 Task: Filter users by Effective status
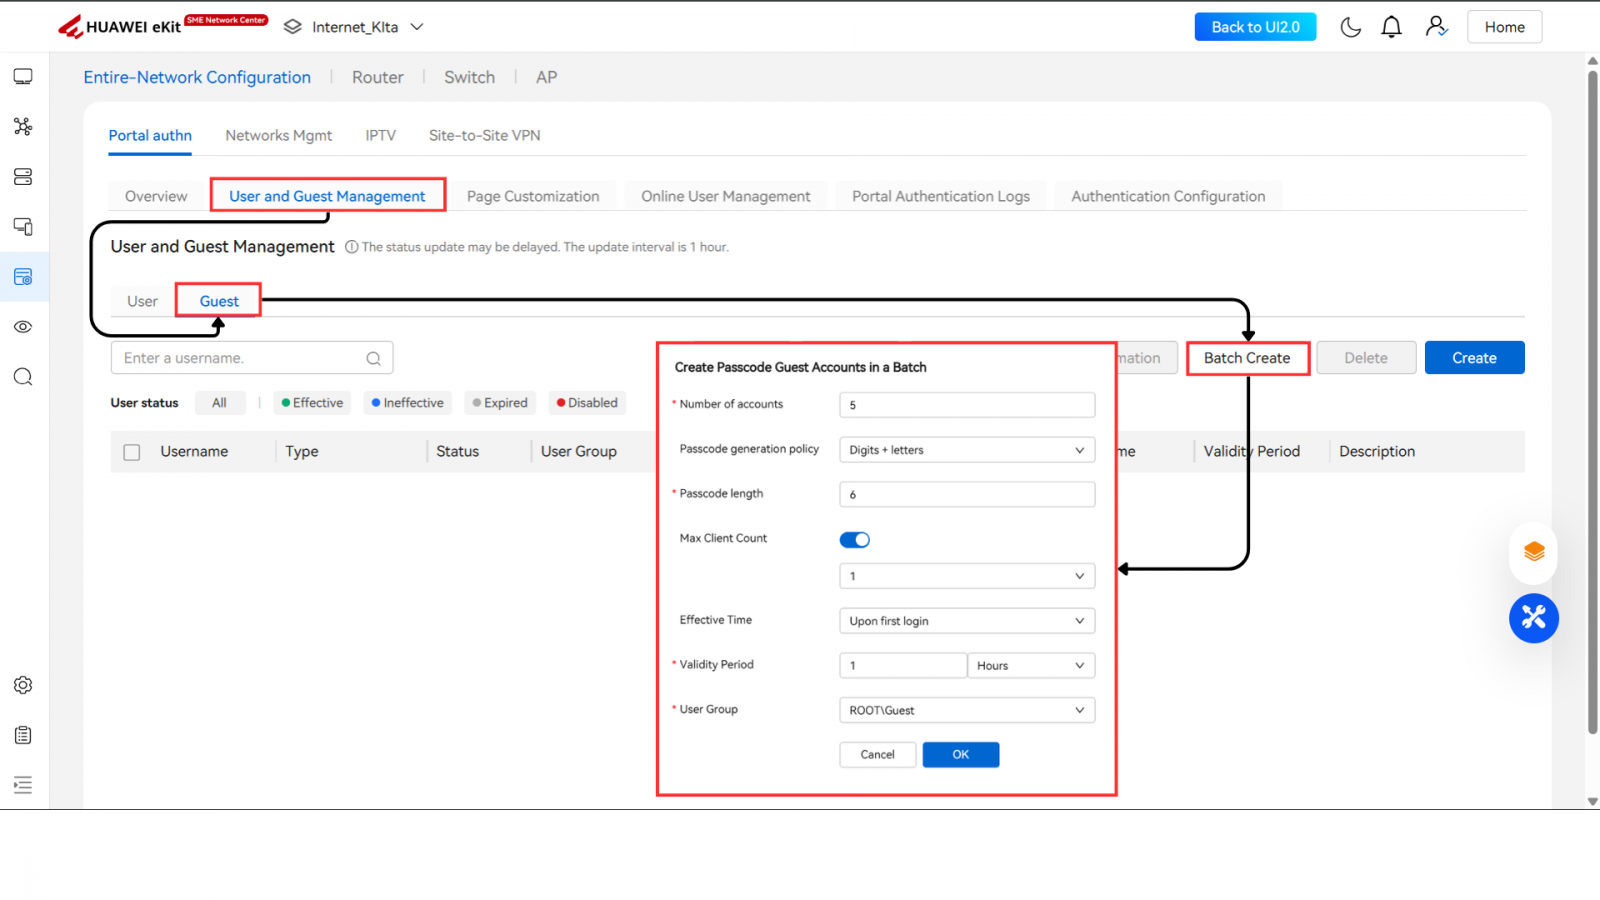[x=312, y=403]
